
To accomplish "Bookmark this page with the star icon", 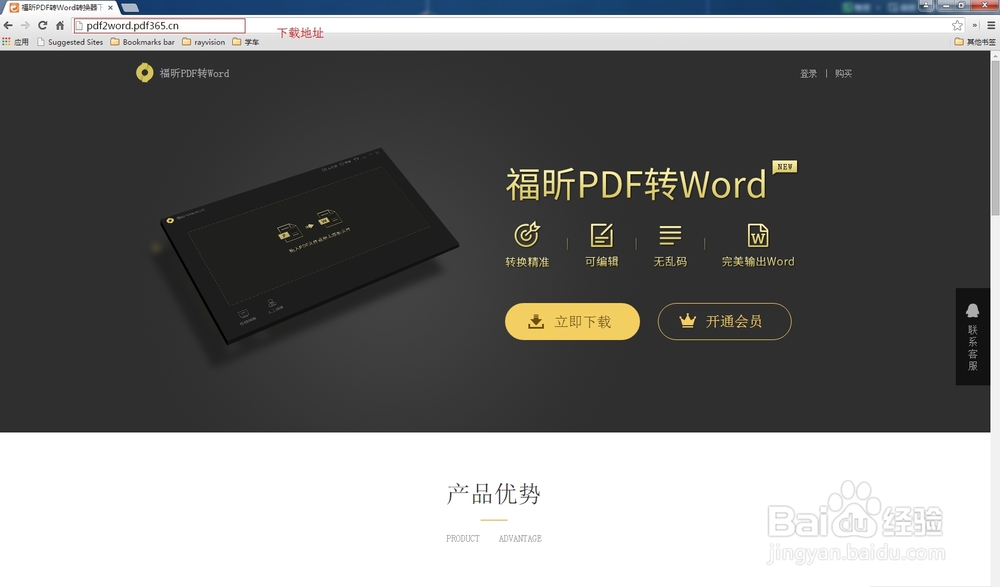I will 957,26.
